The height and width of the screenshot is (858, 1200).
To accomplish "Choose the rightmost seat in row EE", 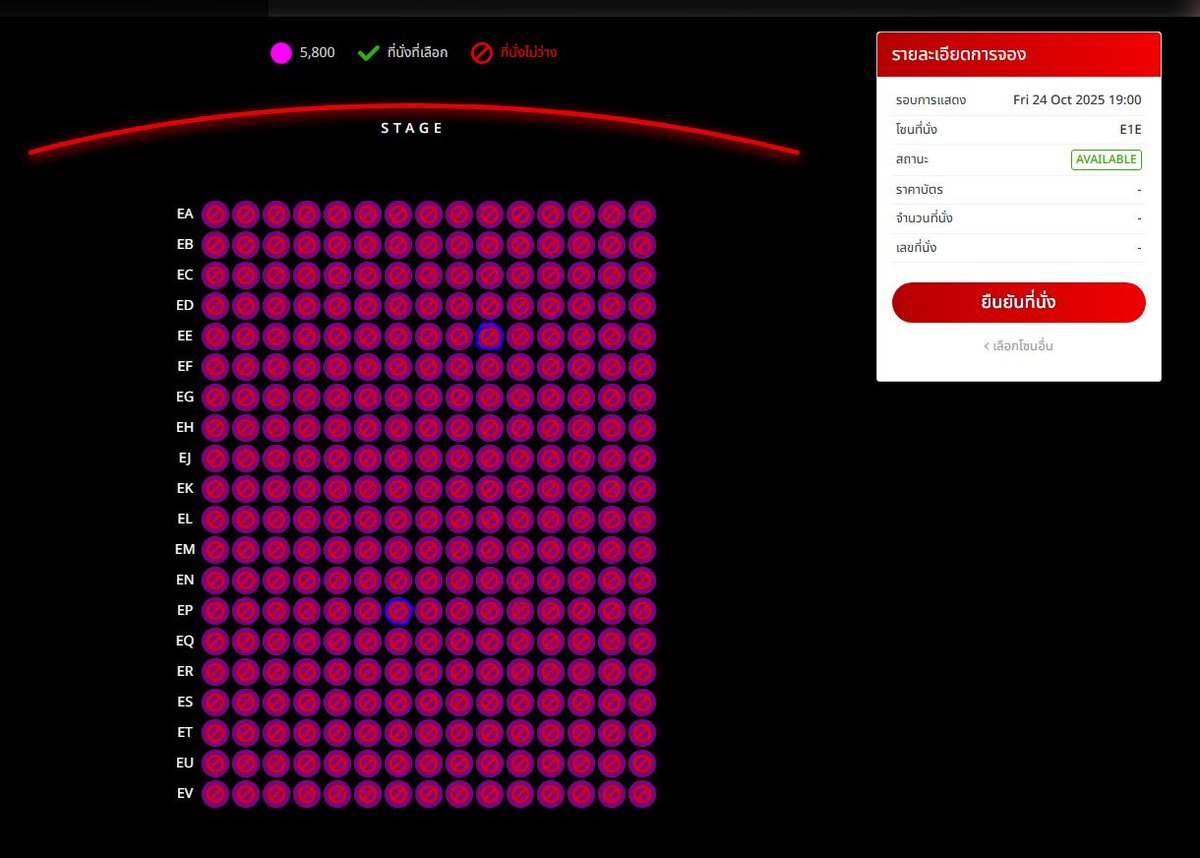I will pyautogui.click(x=642, y=336).
